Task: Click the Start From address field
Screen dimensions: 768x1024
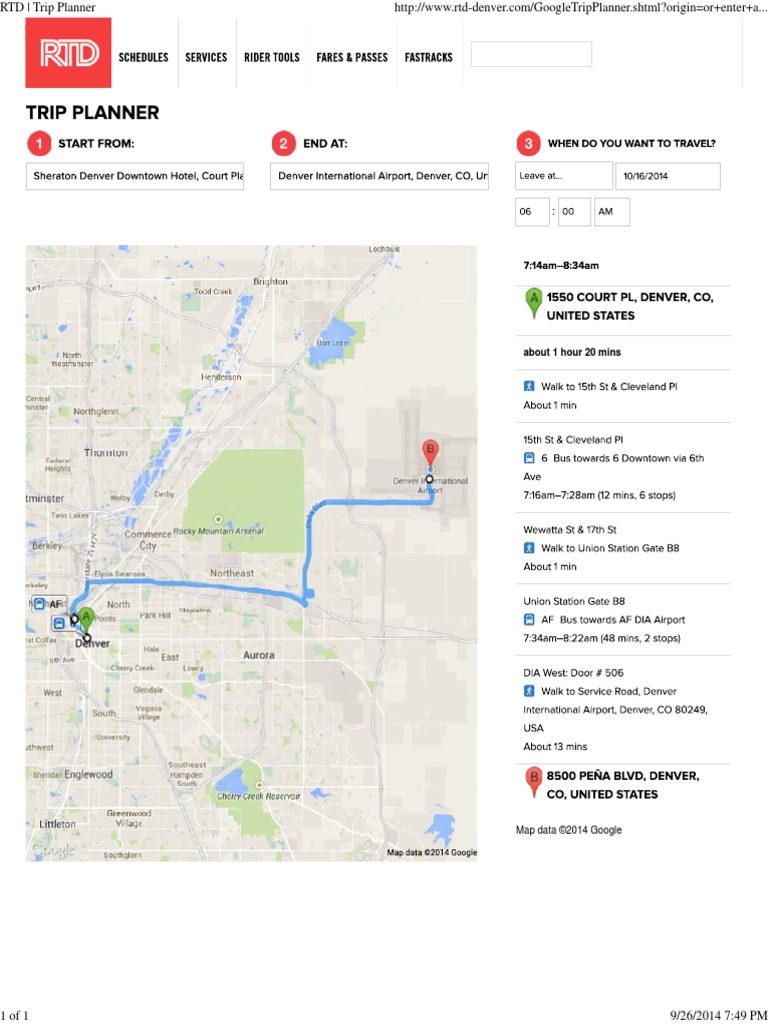Action: (x=135, y=176)
